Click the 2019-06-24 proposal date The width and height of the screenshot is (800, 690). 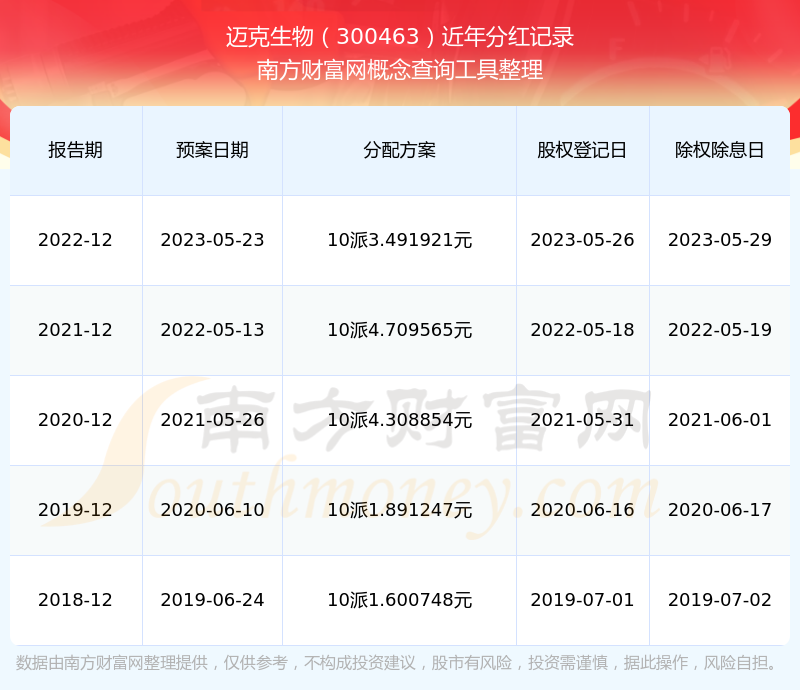(x=212, y=600)
